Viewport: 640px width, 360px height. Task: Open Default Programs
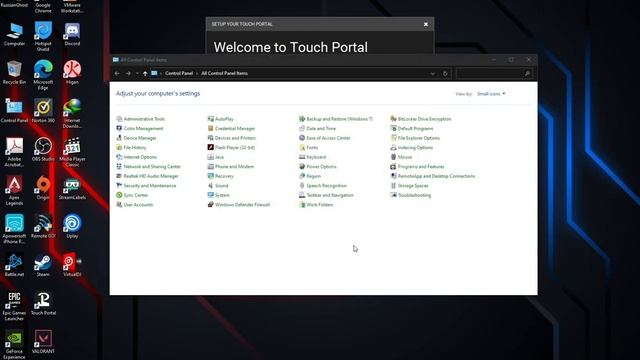(412, 128)
